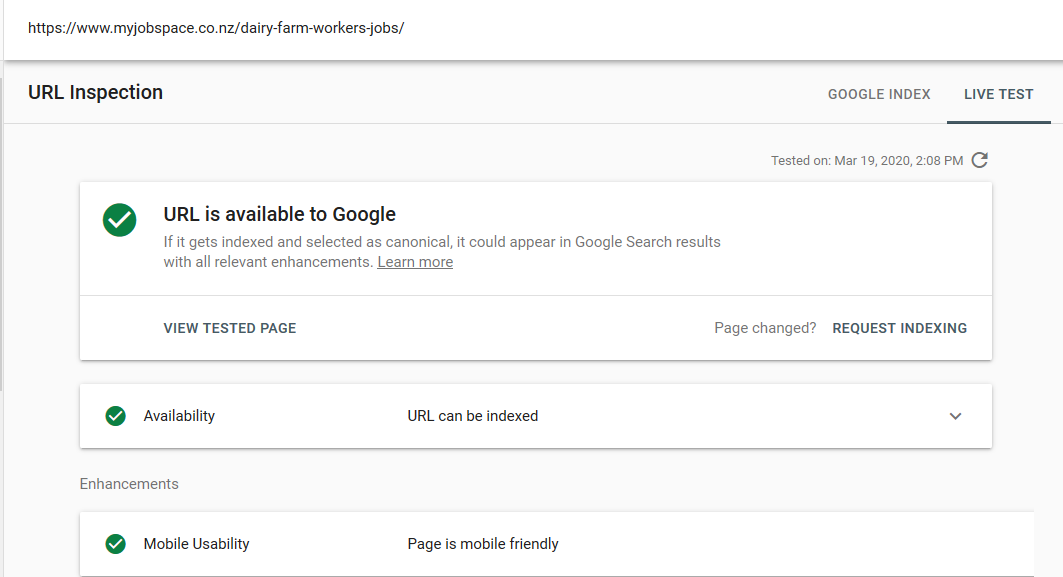Click the 'URL is available to Google' heading
This screenshot has width=1063, height=577.
(280, 214)
